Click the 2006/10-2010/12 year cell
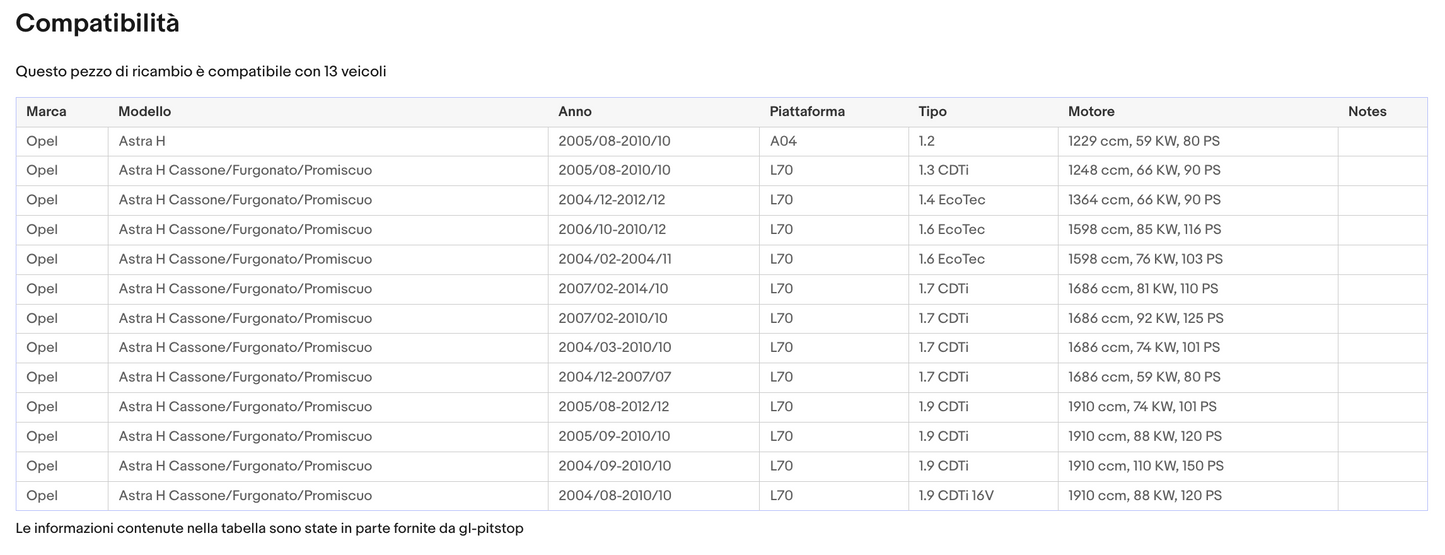Image resolution: width=1445 pixels, height=555 pixels. (x=612, y=230)
